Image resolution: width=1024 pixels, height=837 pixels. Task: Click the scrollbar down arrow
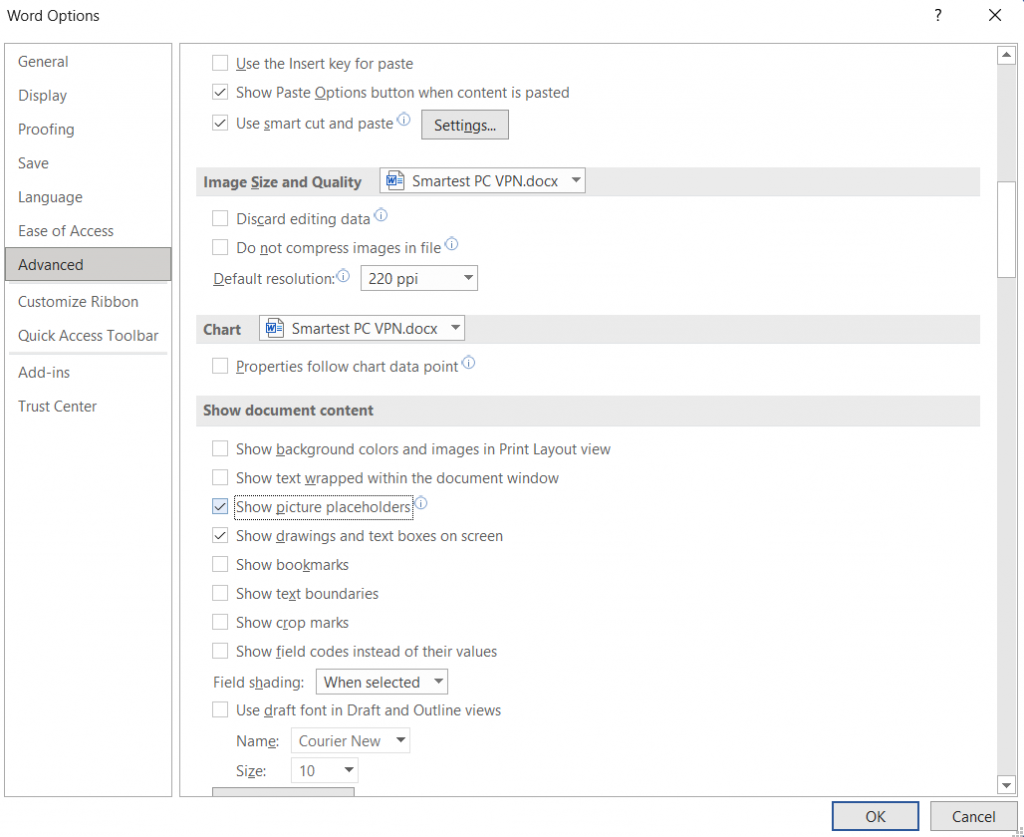[1007, 785]
